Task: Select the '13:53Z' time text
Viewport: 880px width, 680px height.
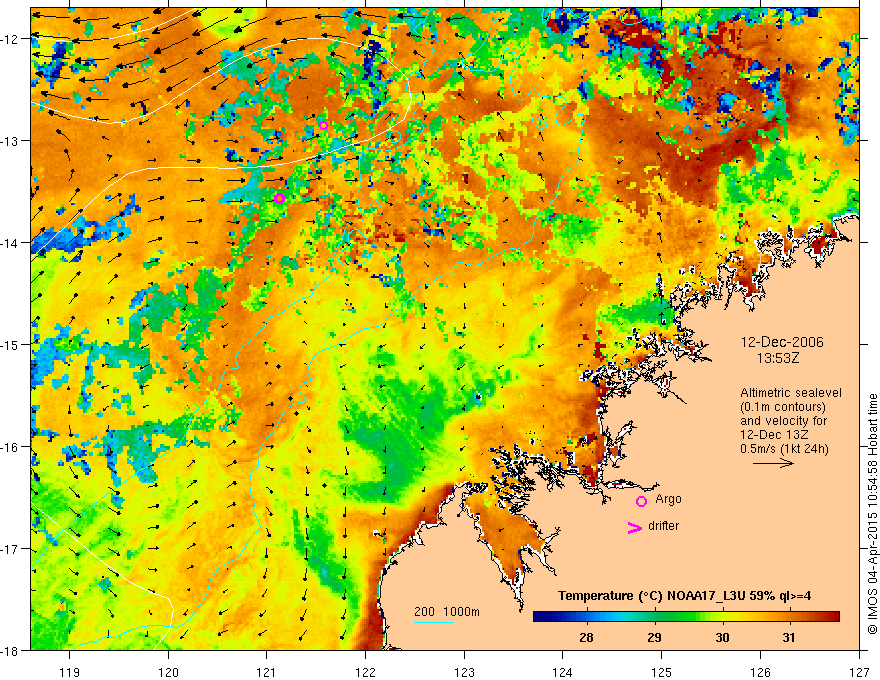Action: tap(777, 358)
